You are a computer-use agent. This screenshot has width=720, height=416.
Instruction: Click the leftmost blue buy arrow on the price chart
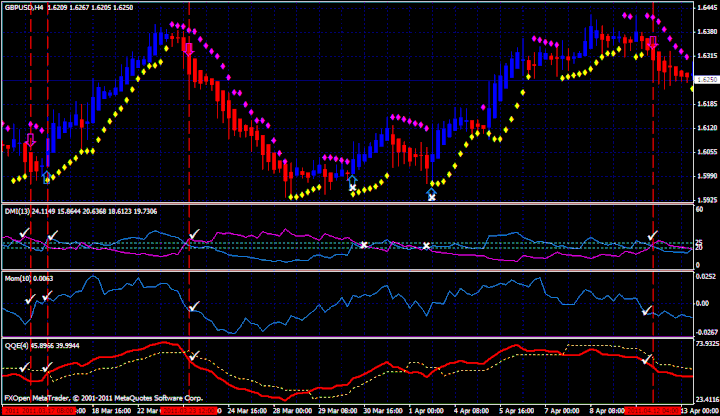click(x=46, y=176)
